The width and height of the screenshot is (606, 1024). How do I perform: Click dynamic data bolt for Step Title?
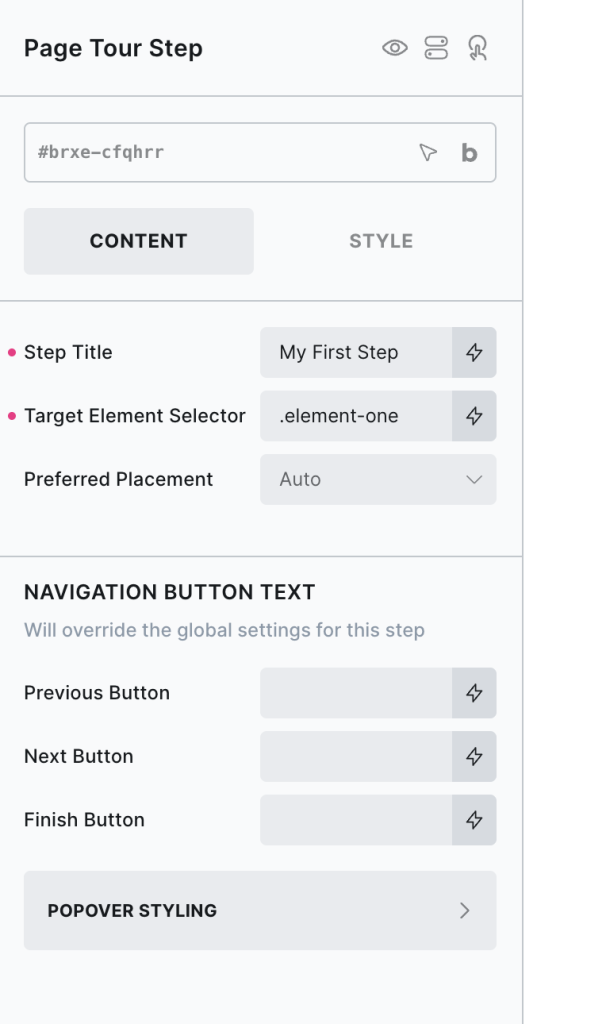click(x=474, y=352)
